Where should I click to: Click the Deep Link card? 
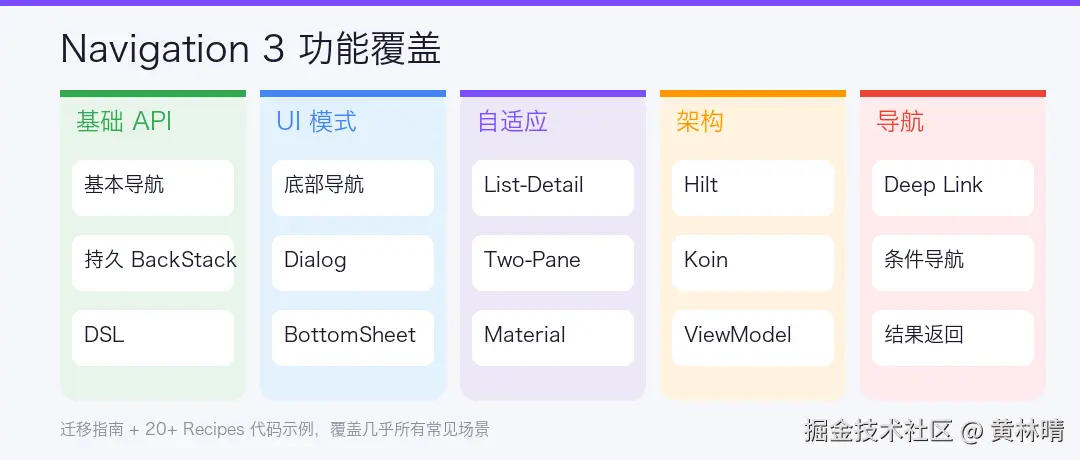[952, 187]
